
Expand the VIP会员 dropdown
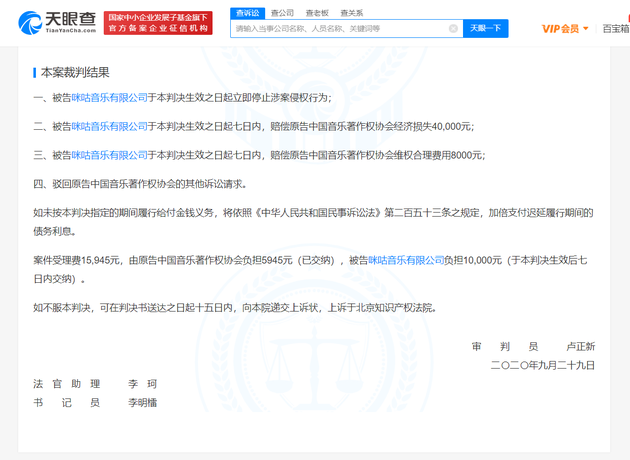tap(565, 29)
